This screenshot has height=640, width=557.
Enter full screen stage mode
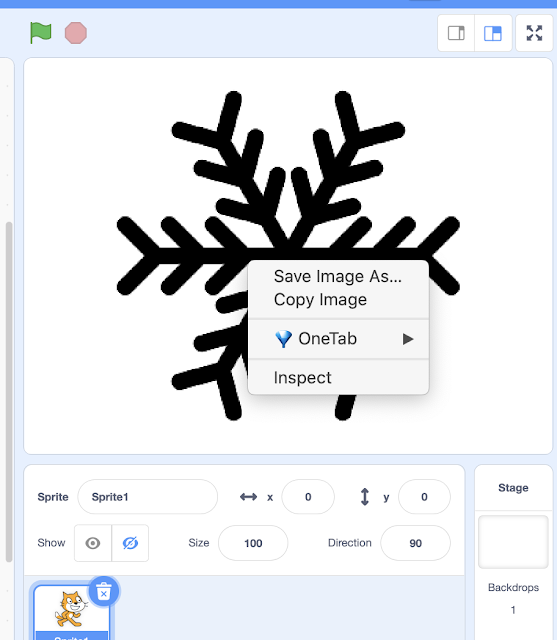pyautogui.click(x=534, y=33)
